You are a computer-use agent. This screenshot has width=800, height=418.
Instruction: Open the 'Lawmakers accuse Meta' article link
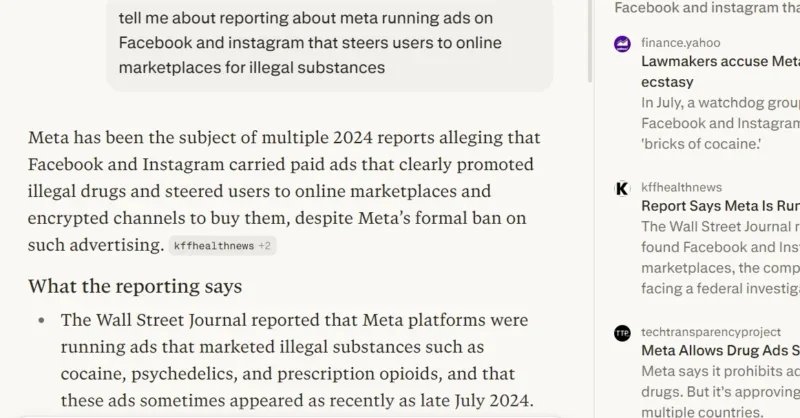[720, 62]
